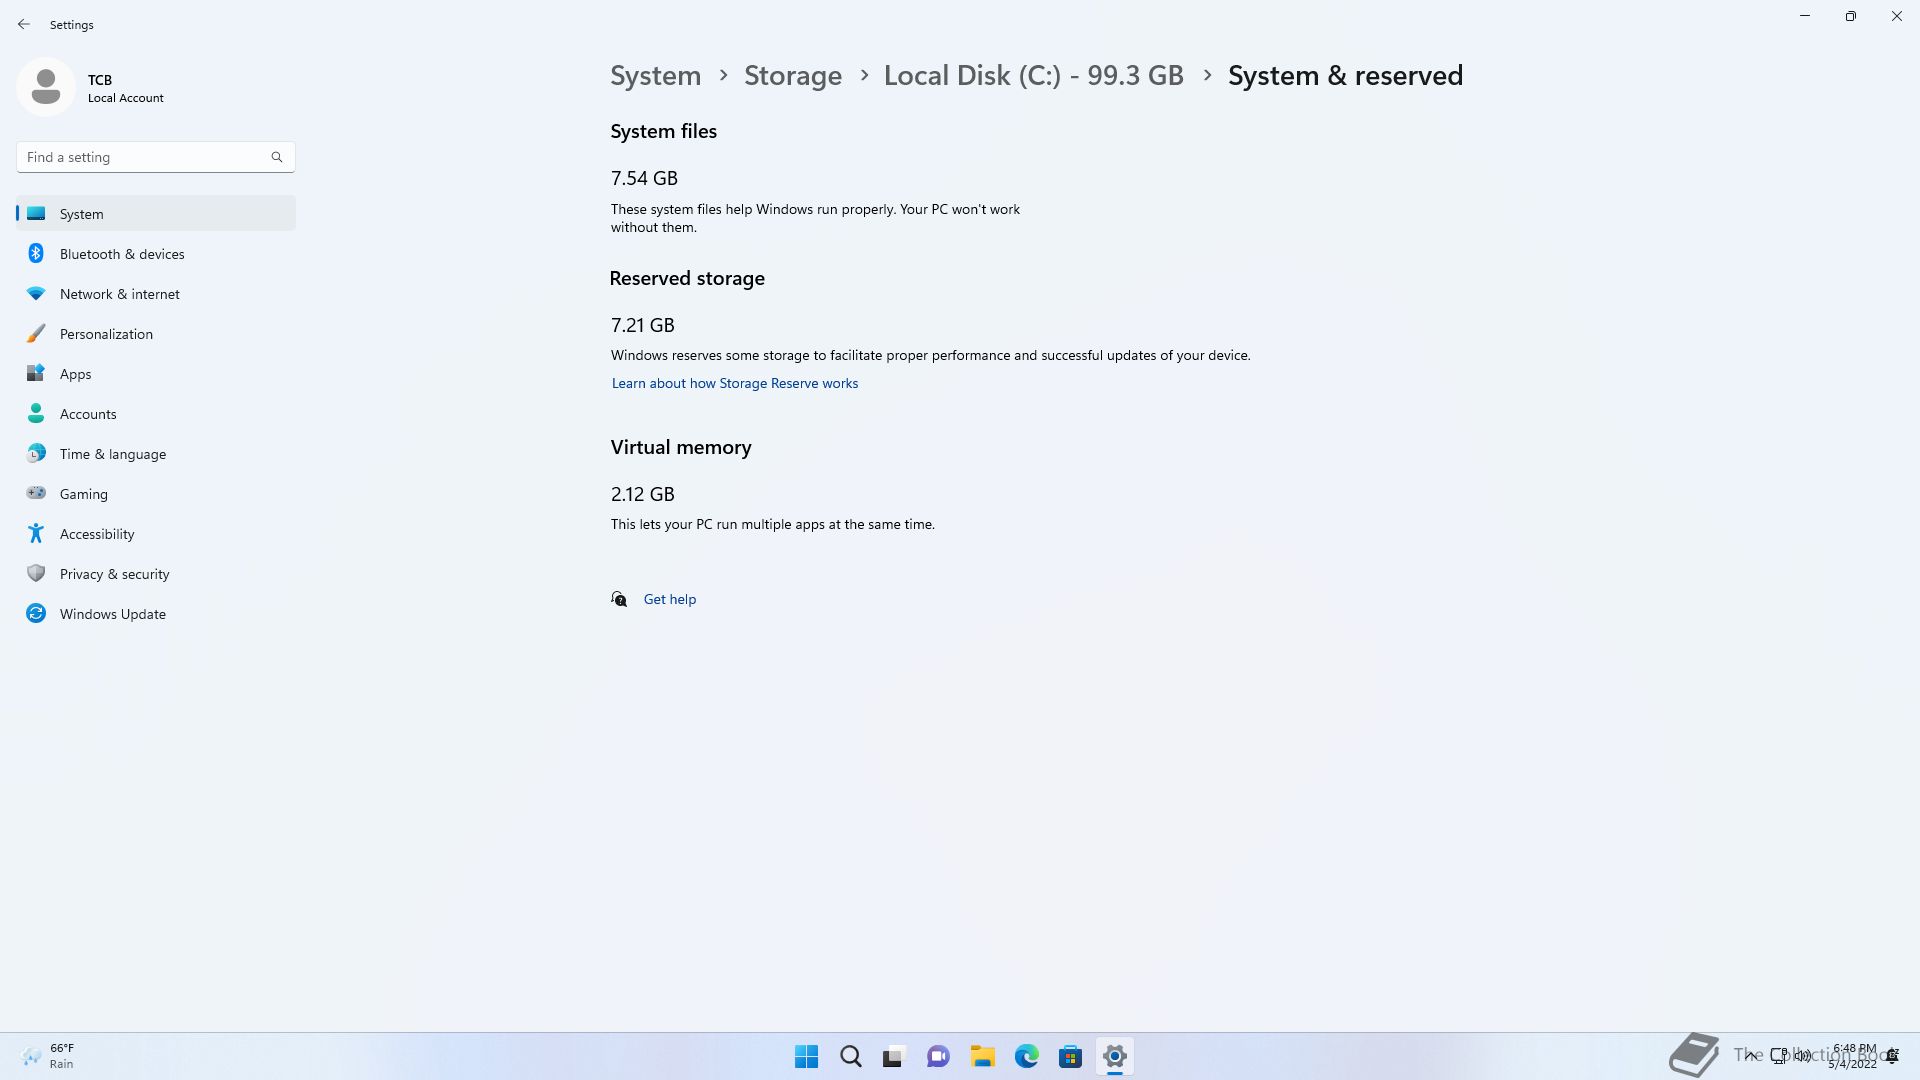Open Time & language settings
Image resolution: width=1920 pixels, height=1080 pixels.
point(156,454)
